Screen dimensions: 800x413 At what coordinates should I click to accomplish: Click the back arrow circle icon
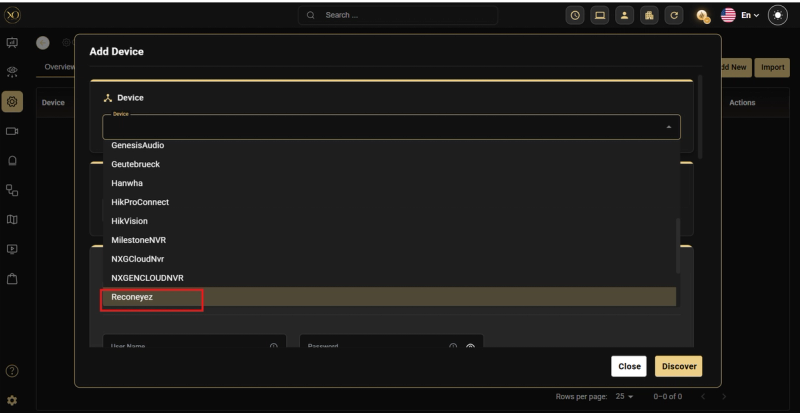click(43, 43)
